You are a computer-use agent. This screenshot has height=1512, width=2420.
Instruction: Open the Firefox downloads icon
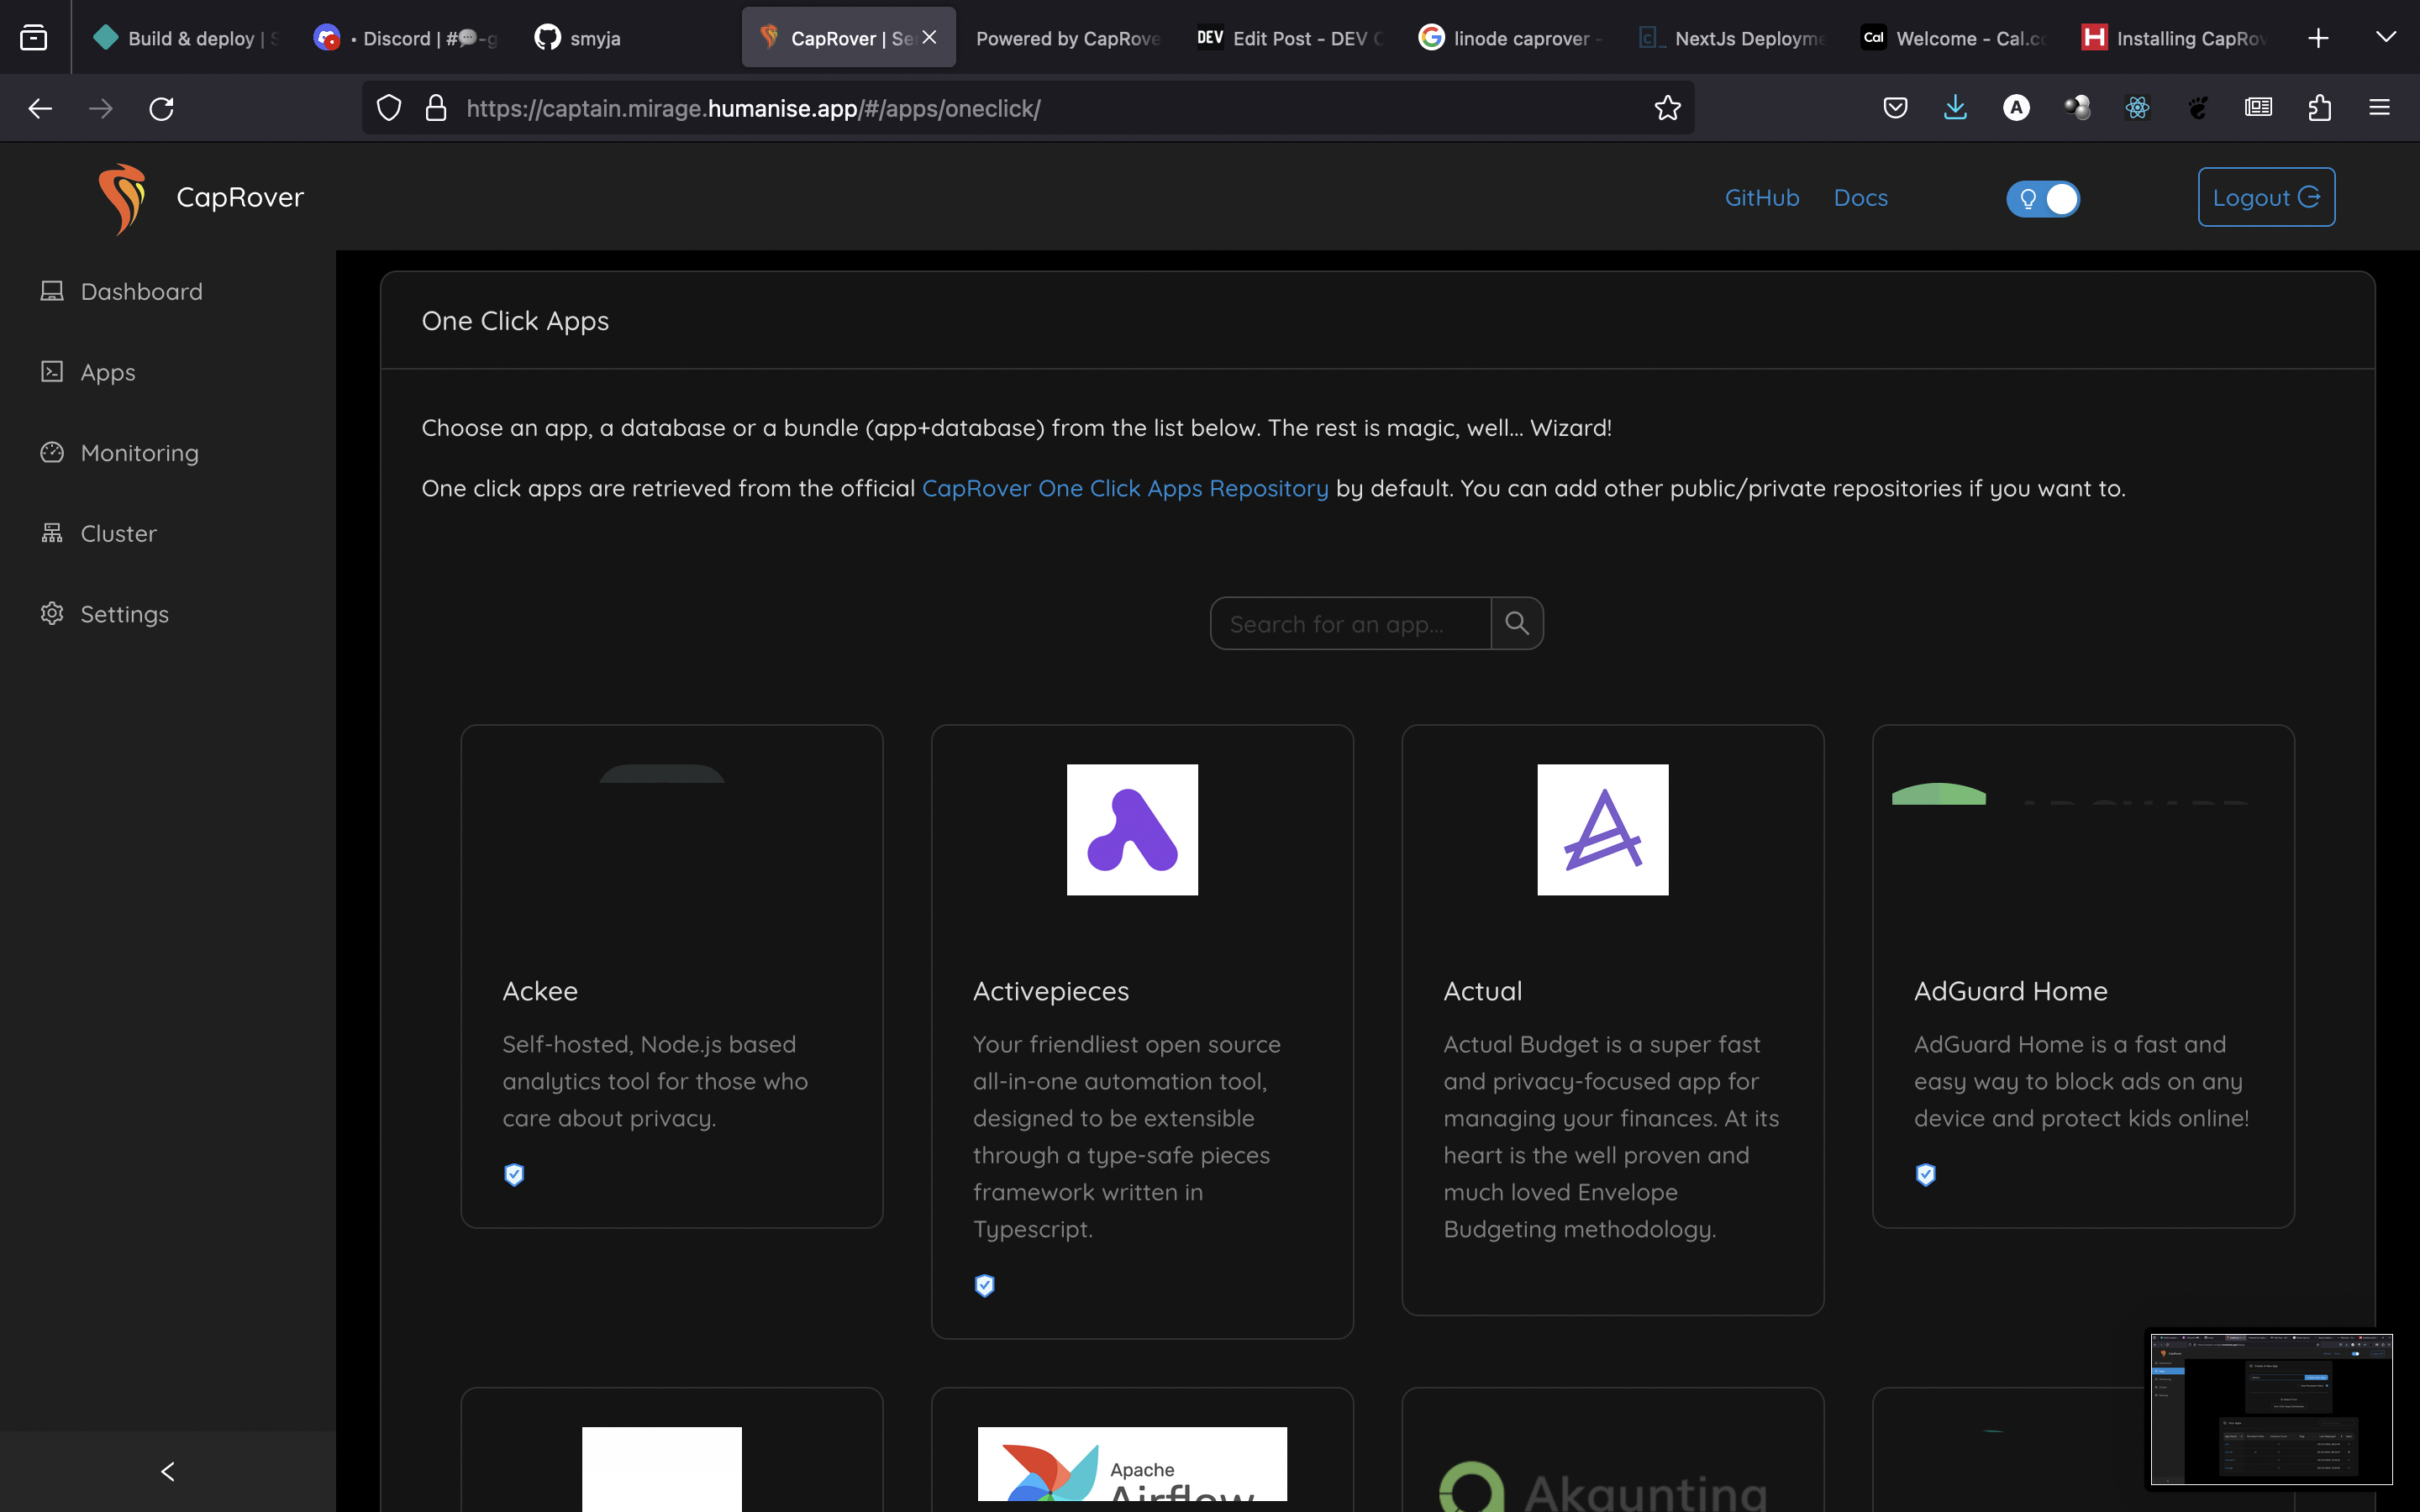[1955, 108]
